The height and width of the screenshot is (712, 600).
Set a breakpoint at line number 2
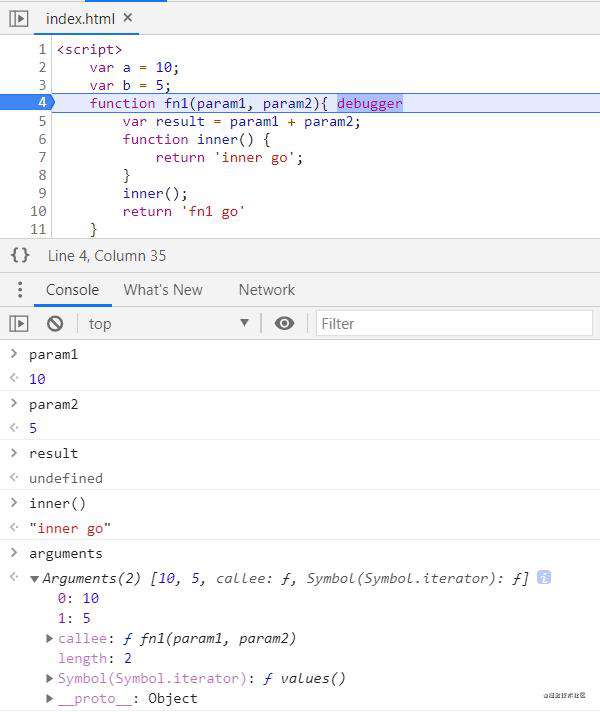(42, 67)
